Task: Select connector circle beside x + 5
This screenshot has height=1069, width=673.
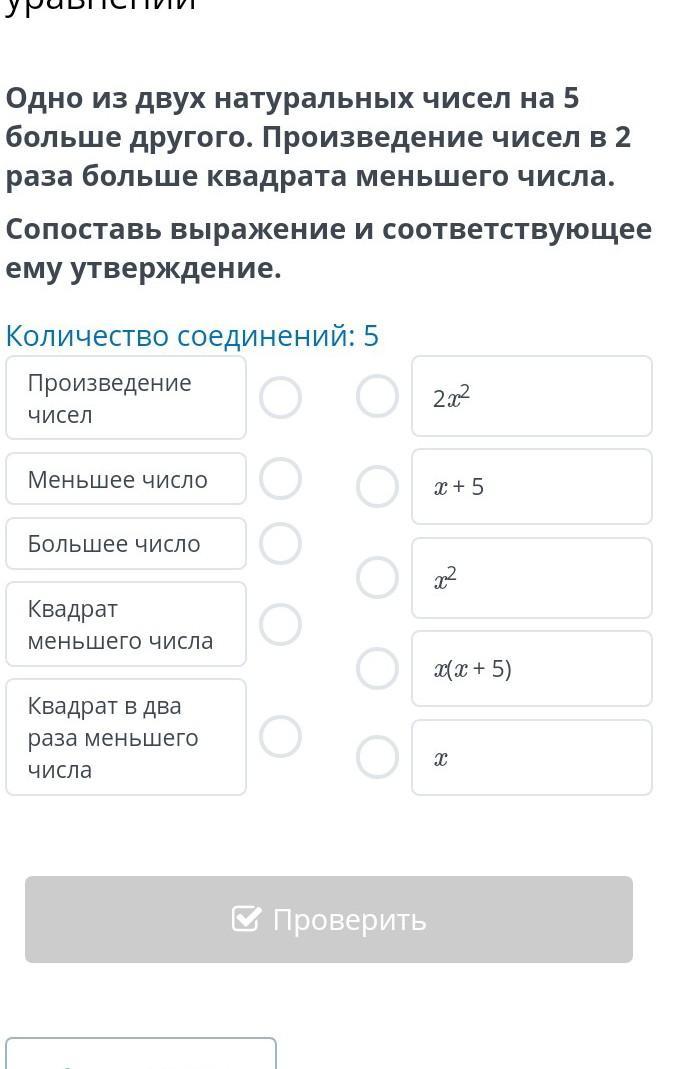Action: coord(377,486)
